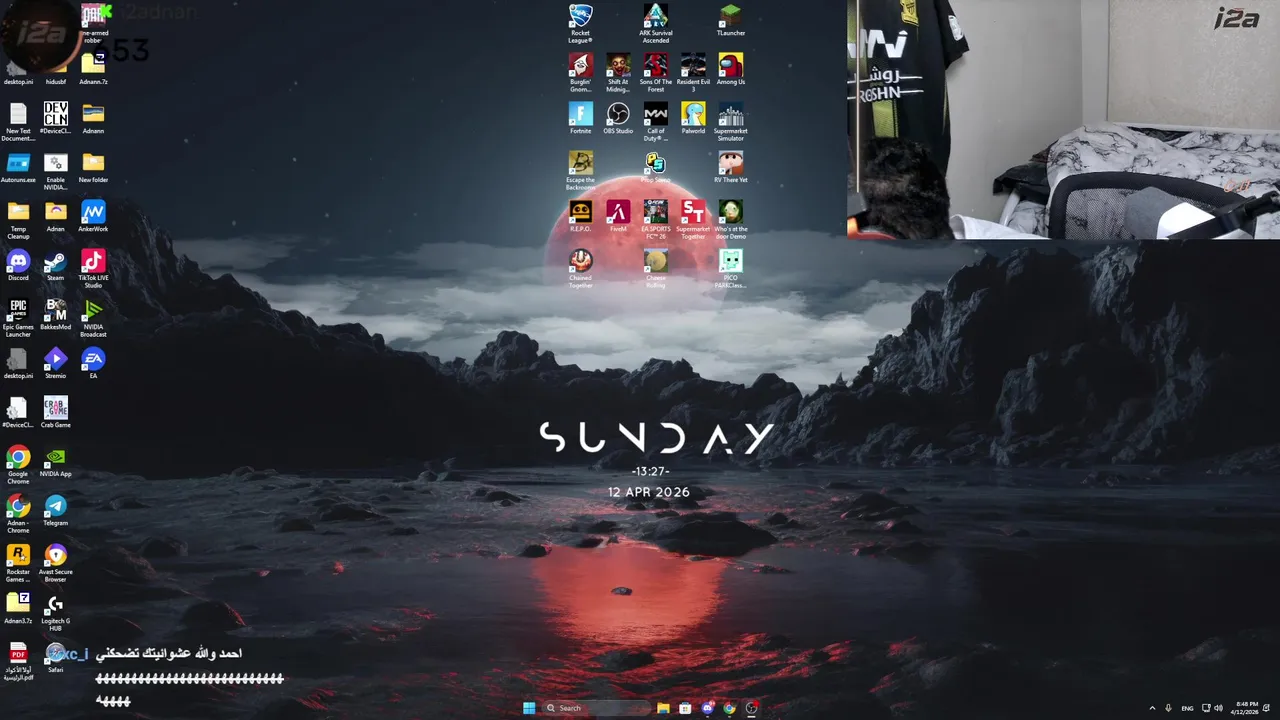Image resolution: width=1280 pixels, height=720 pixels.
Task: Launch Google Chrome desktop shortcut
Action: [x=18, y=464]
